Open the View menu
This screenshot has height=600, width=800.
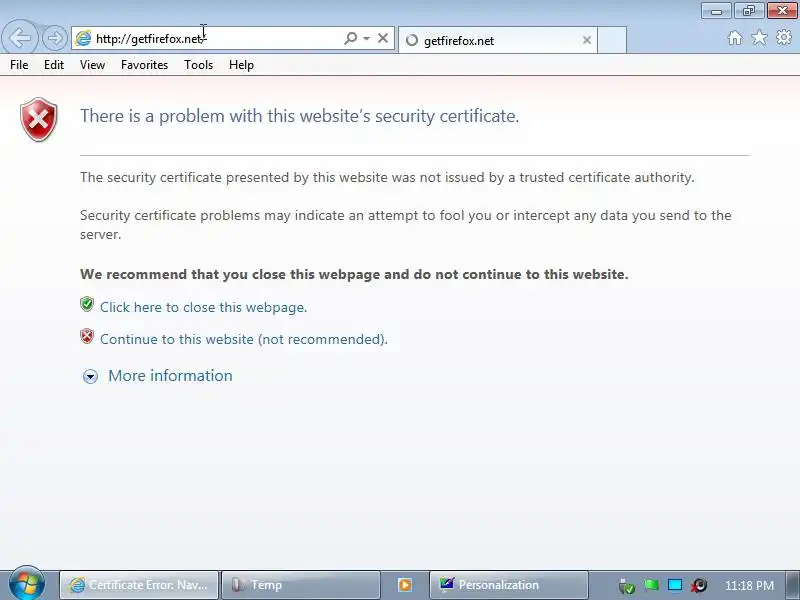click(92, 65)
